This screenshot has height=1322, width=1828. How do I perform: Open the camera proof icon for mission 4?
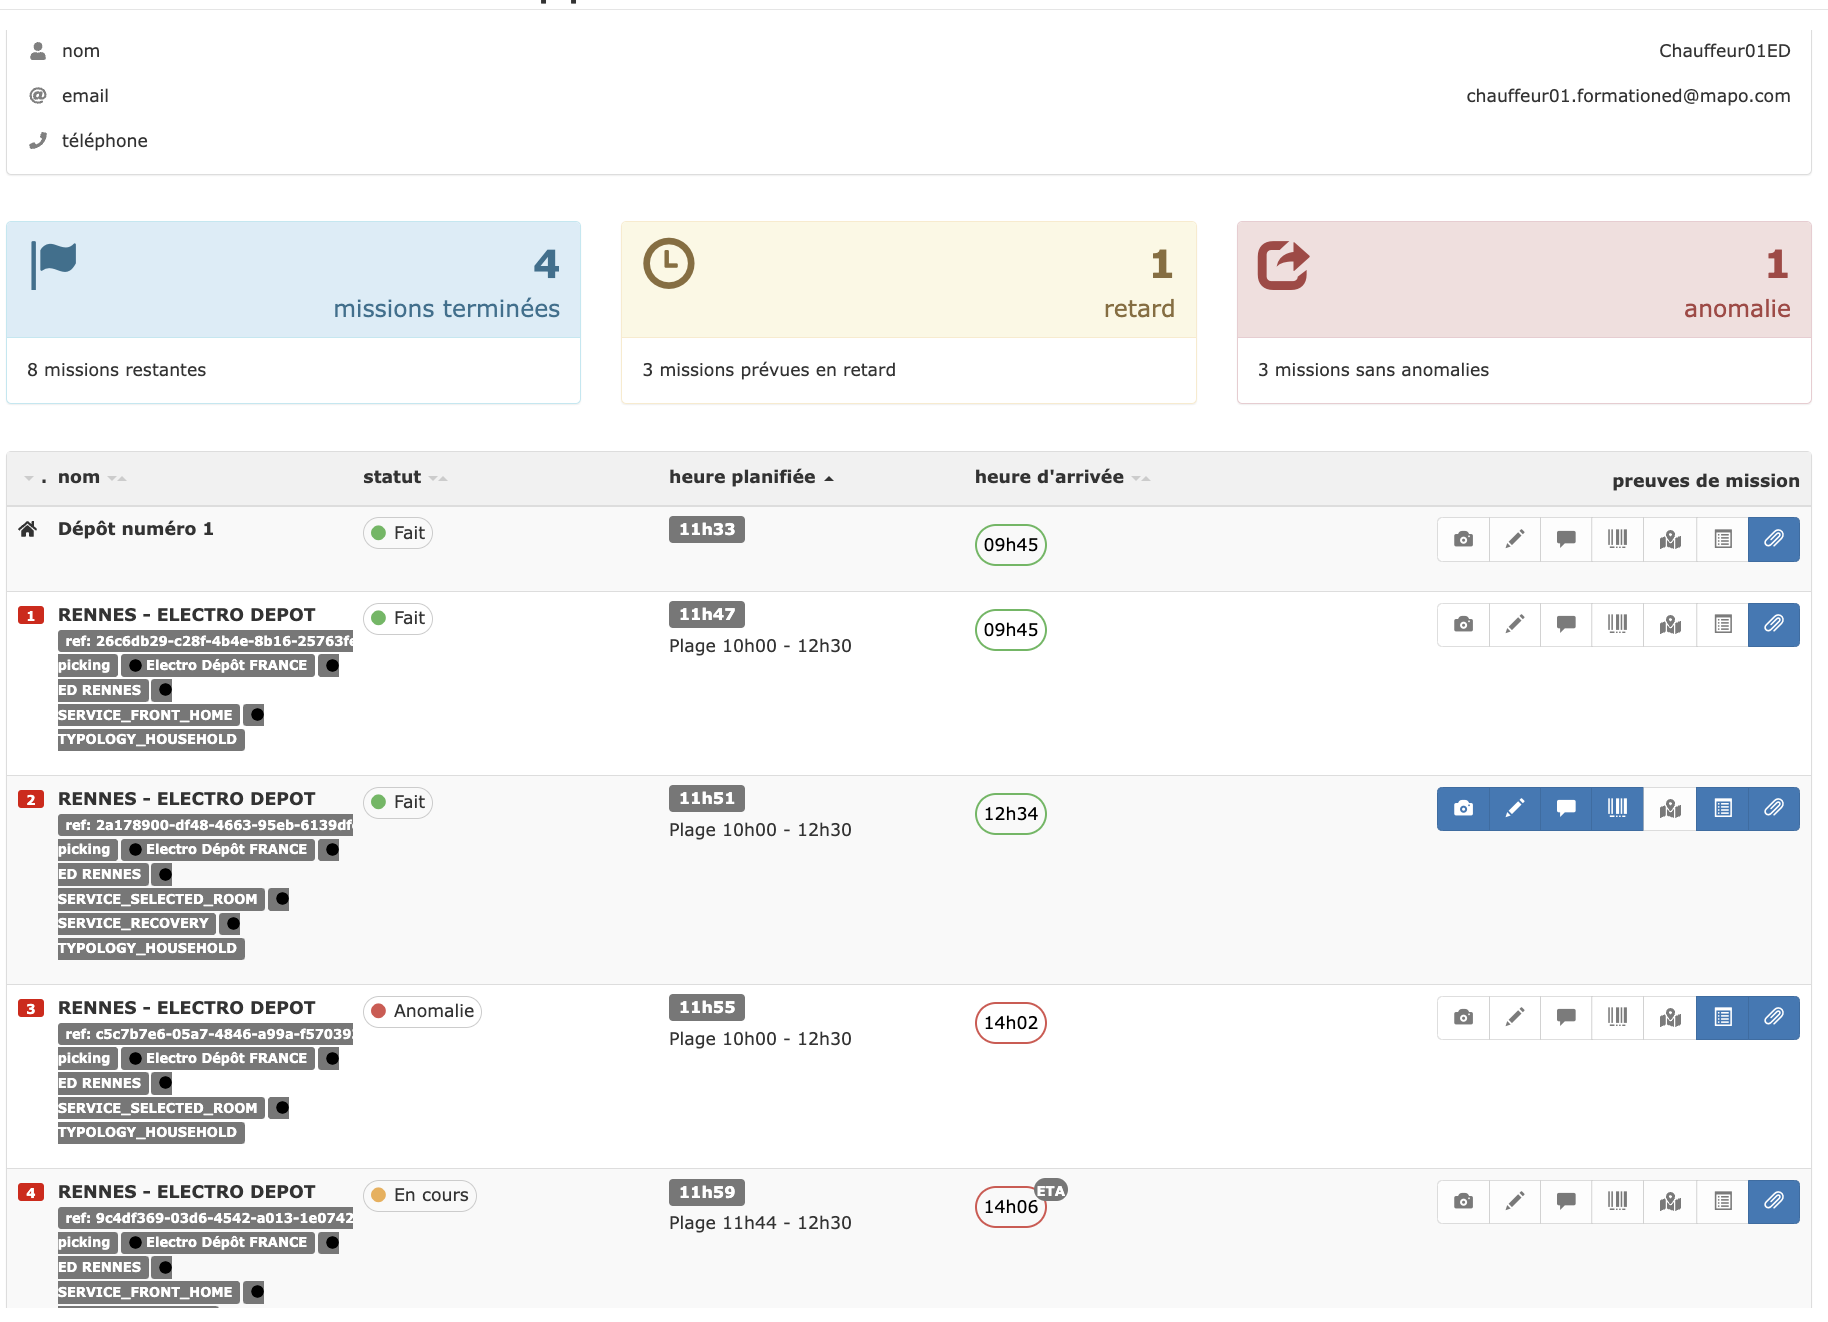tap(1463, 1201)
